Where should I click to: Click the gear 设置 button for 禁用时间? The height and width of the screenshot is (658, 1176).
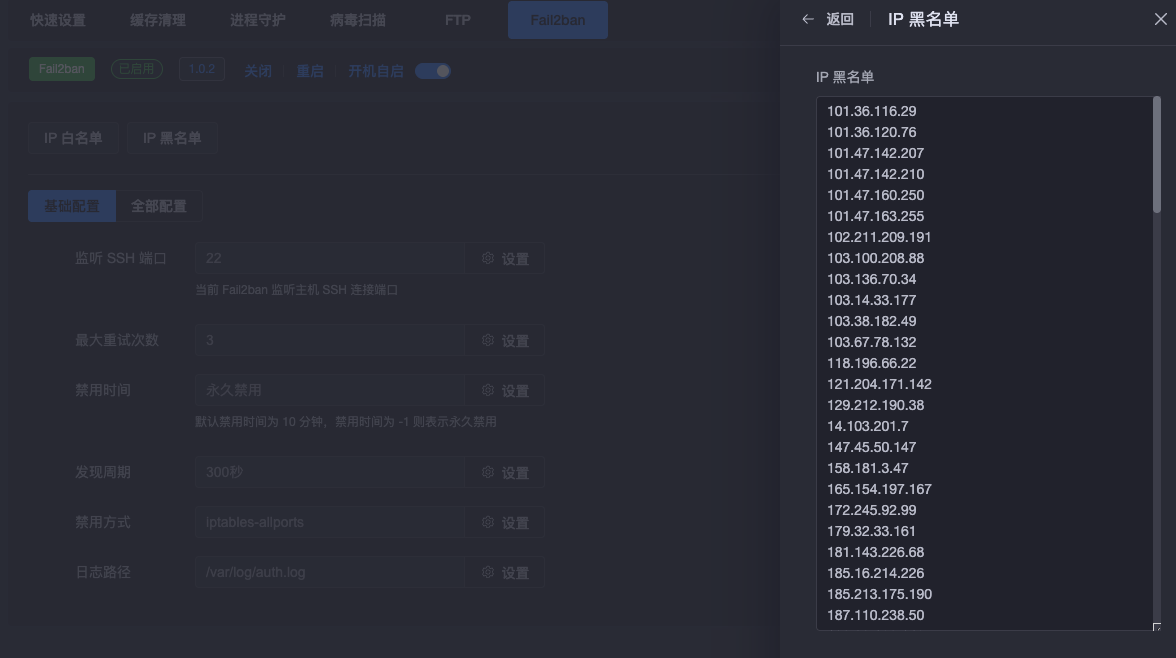[505, 390]
